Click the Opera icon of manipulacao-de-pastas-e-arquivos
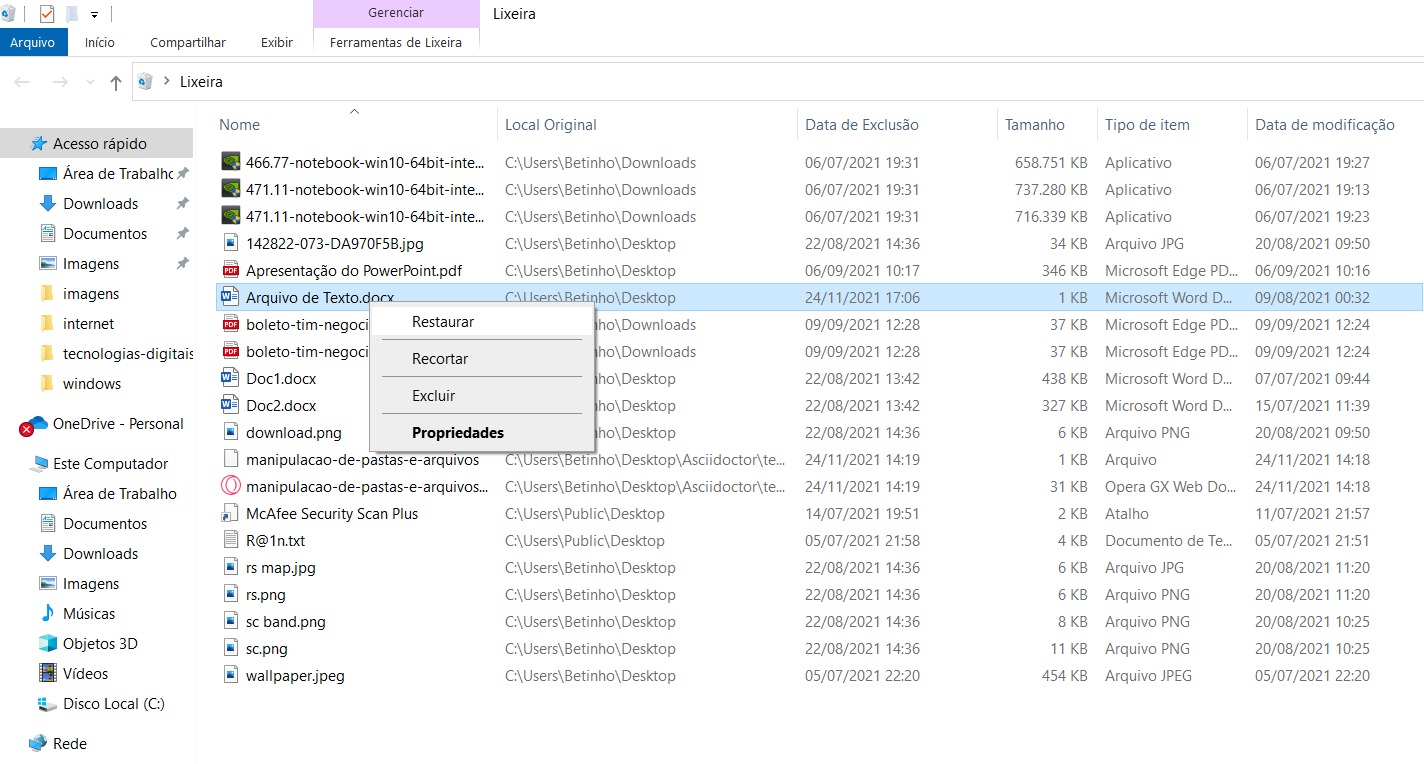The width and height of the screenshot is (1424, 764). [231, 486]
